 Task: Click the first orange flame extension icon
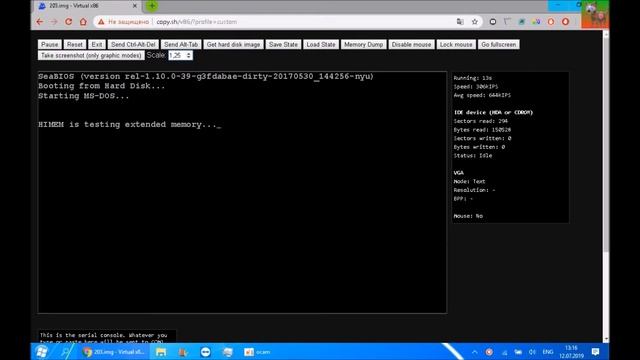click(551, 22)
